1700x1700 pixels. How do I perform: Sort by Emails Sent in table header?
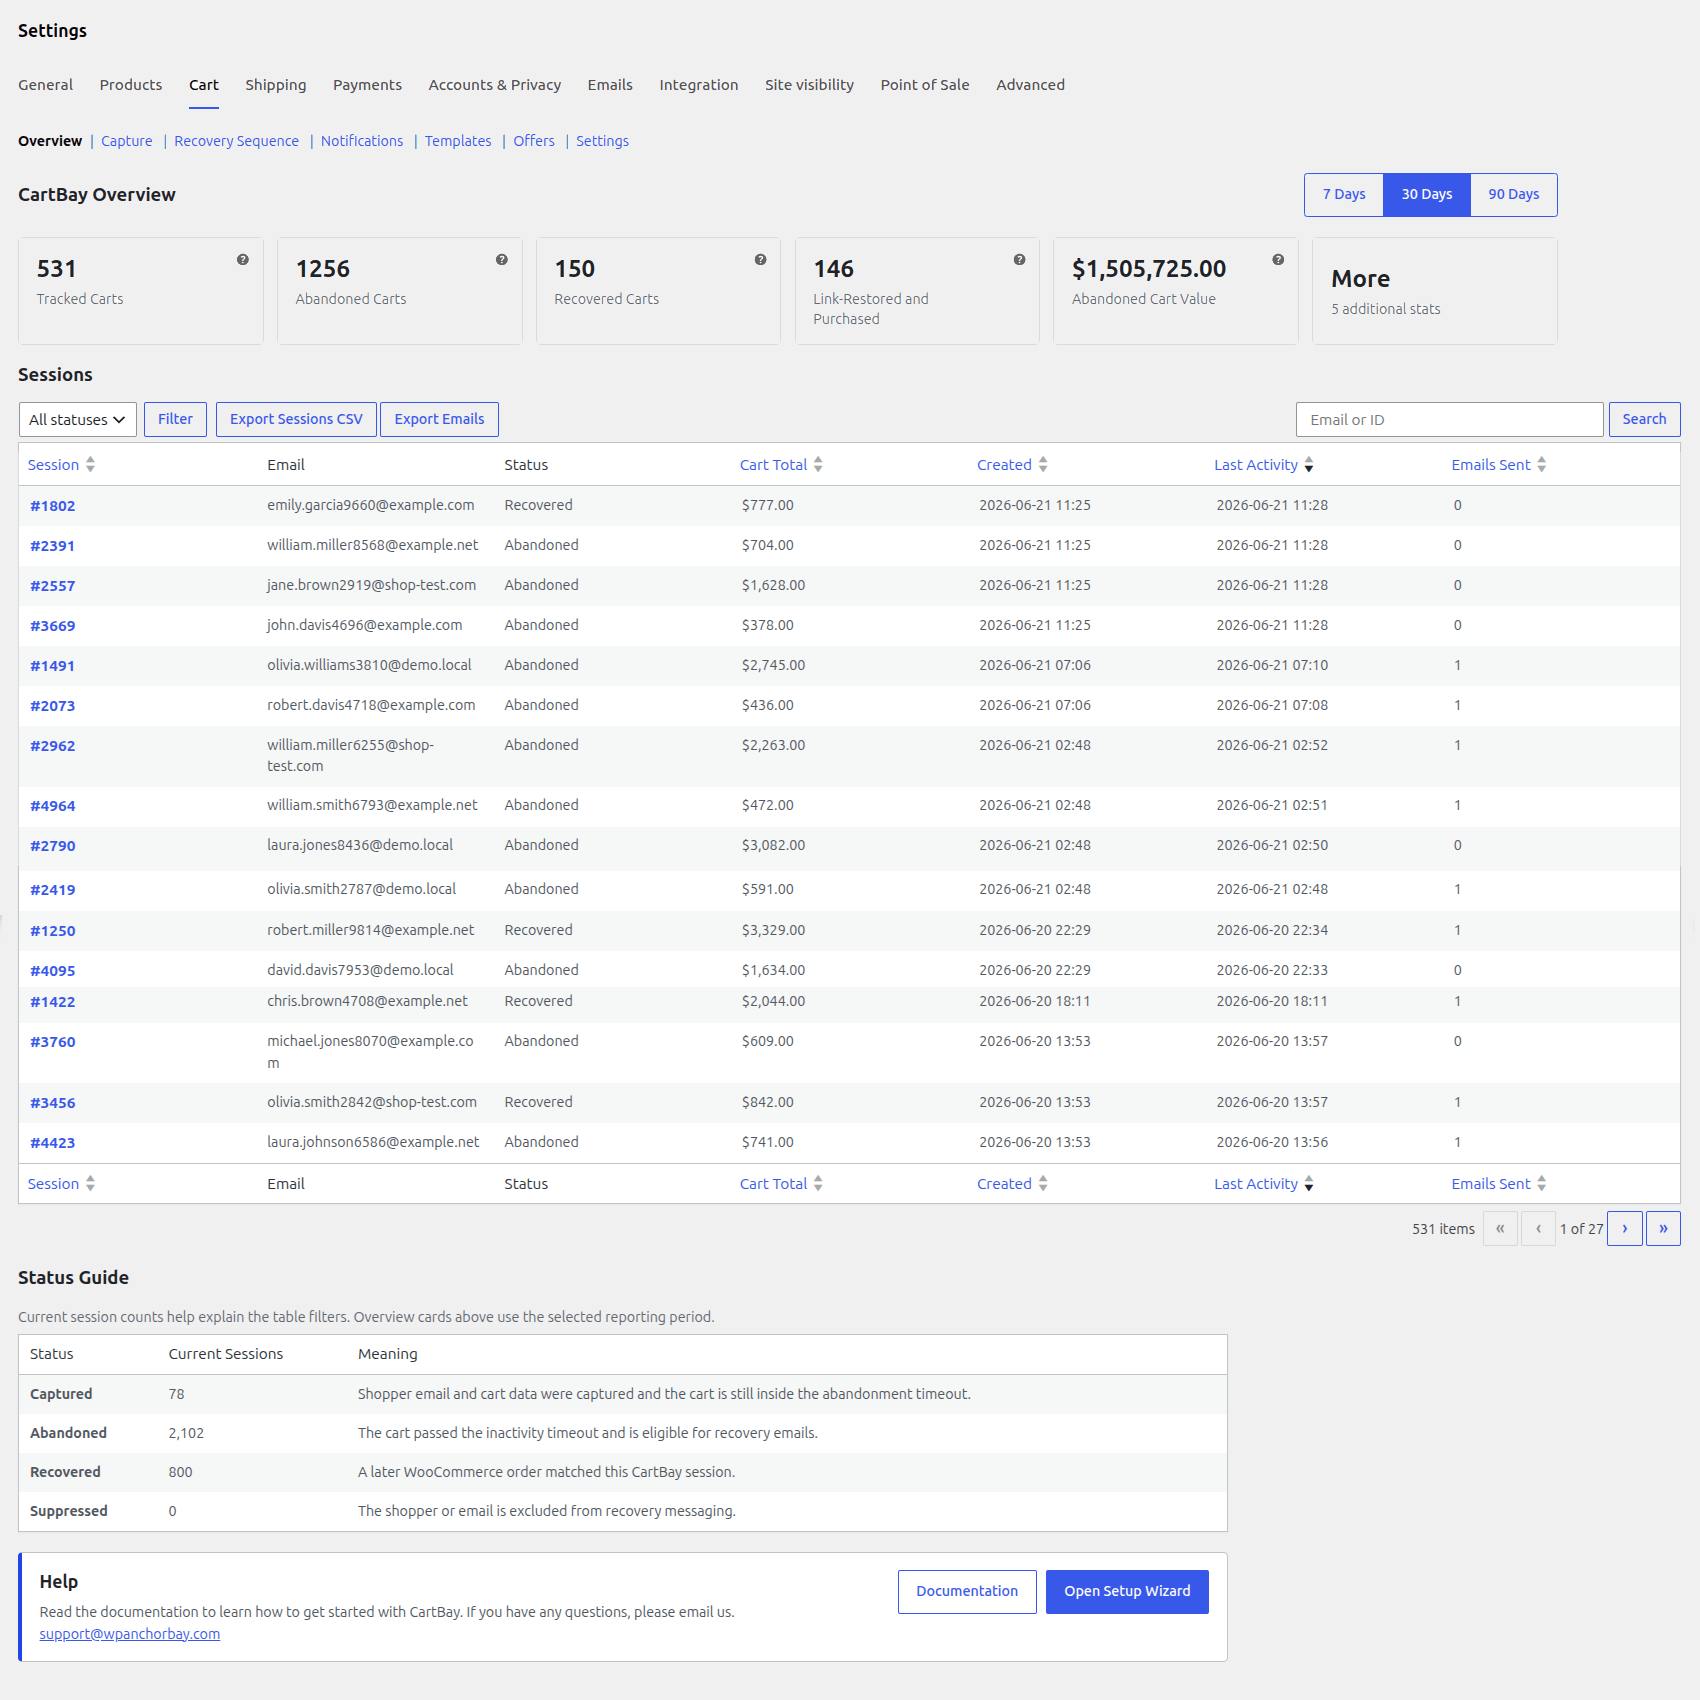click(1499, 465)
